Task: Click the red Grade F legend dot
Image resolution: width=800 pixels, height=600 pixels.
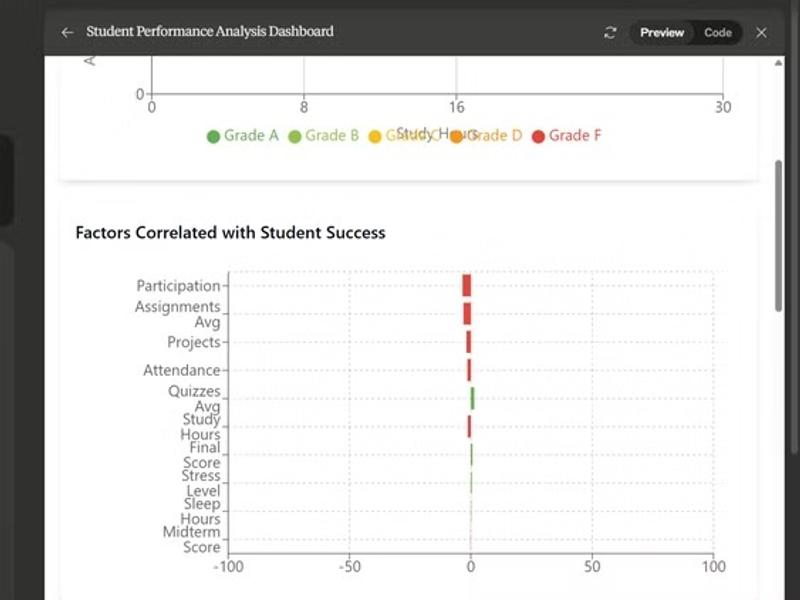Action: tap(538, 136)
